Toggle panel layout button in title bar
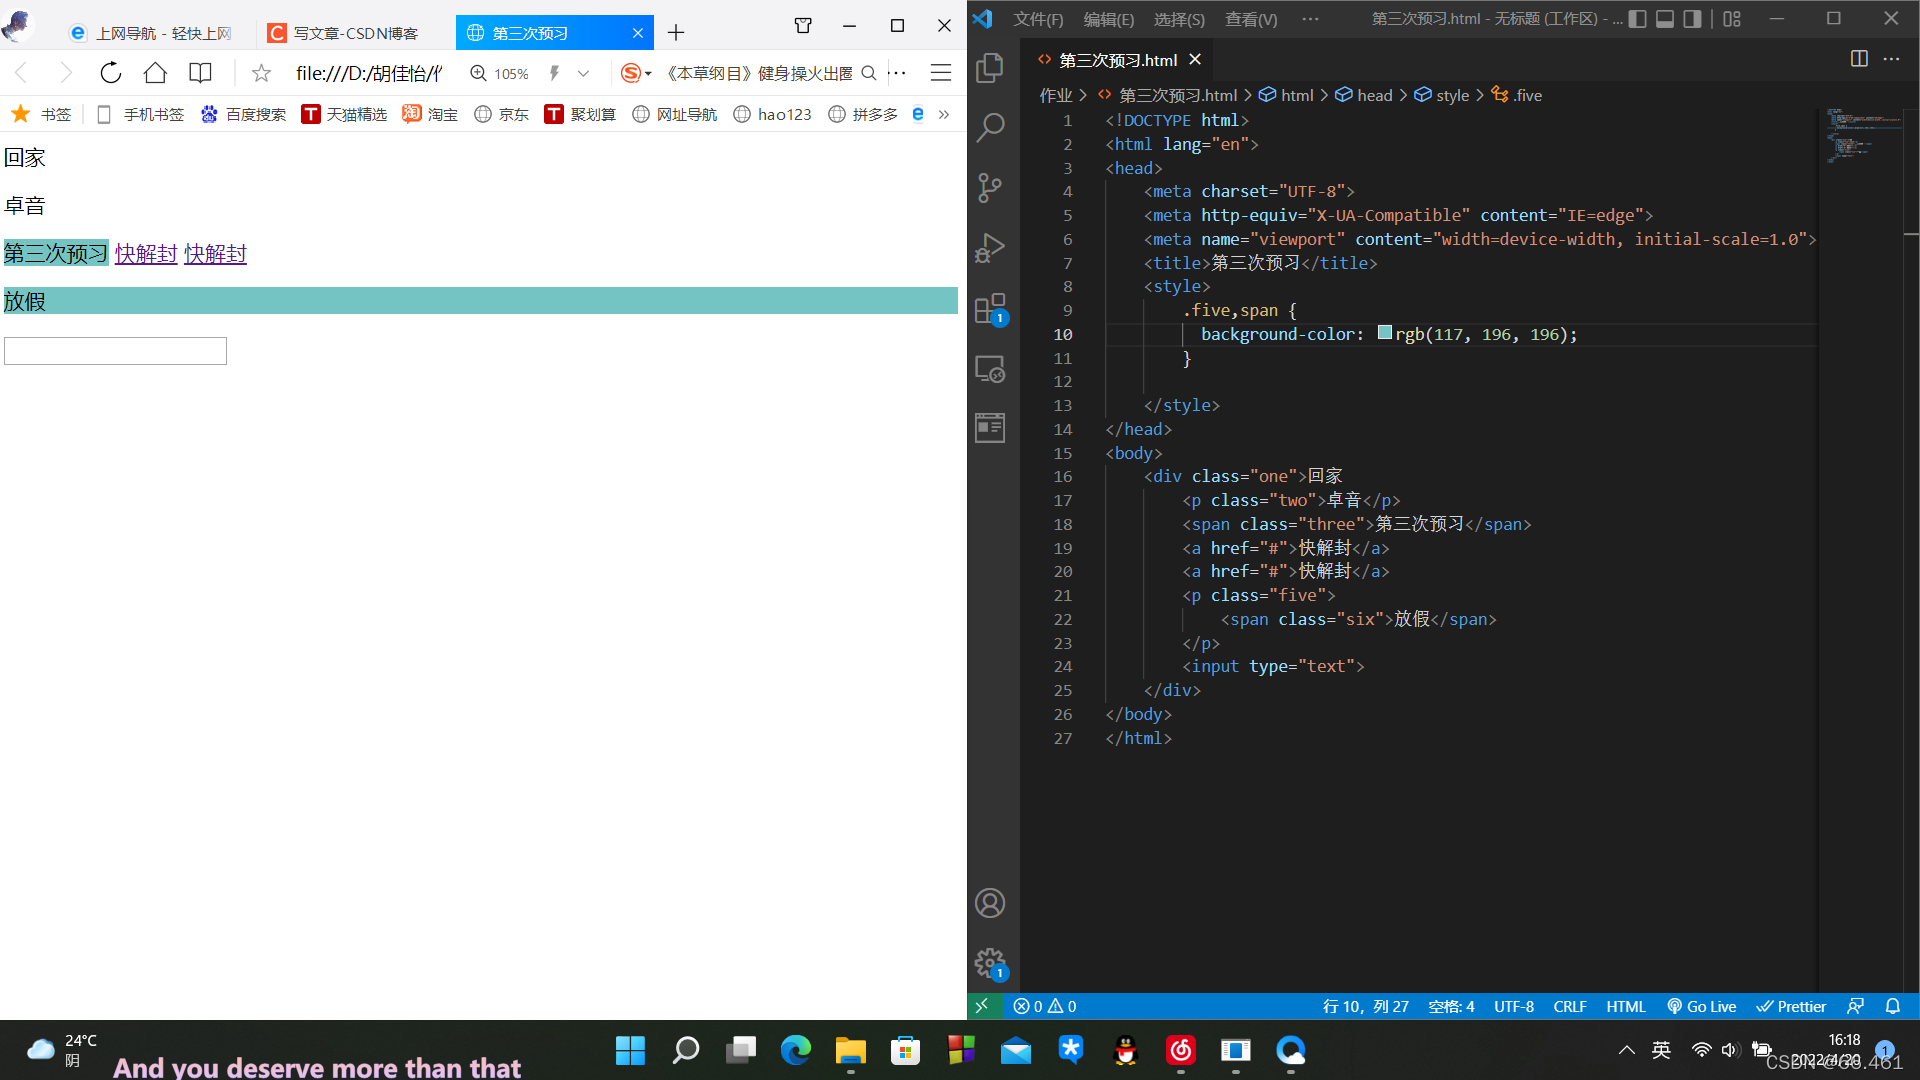 1665,18
